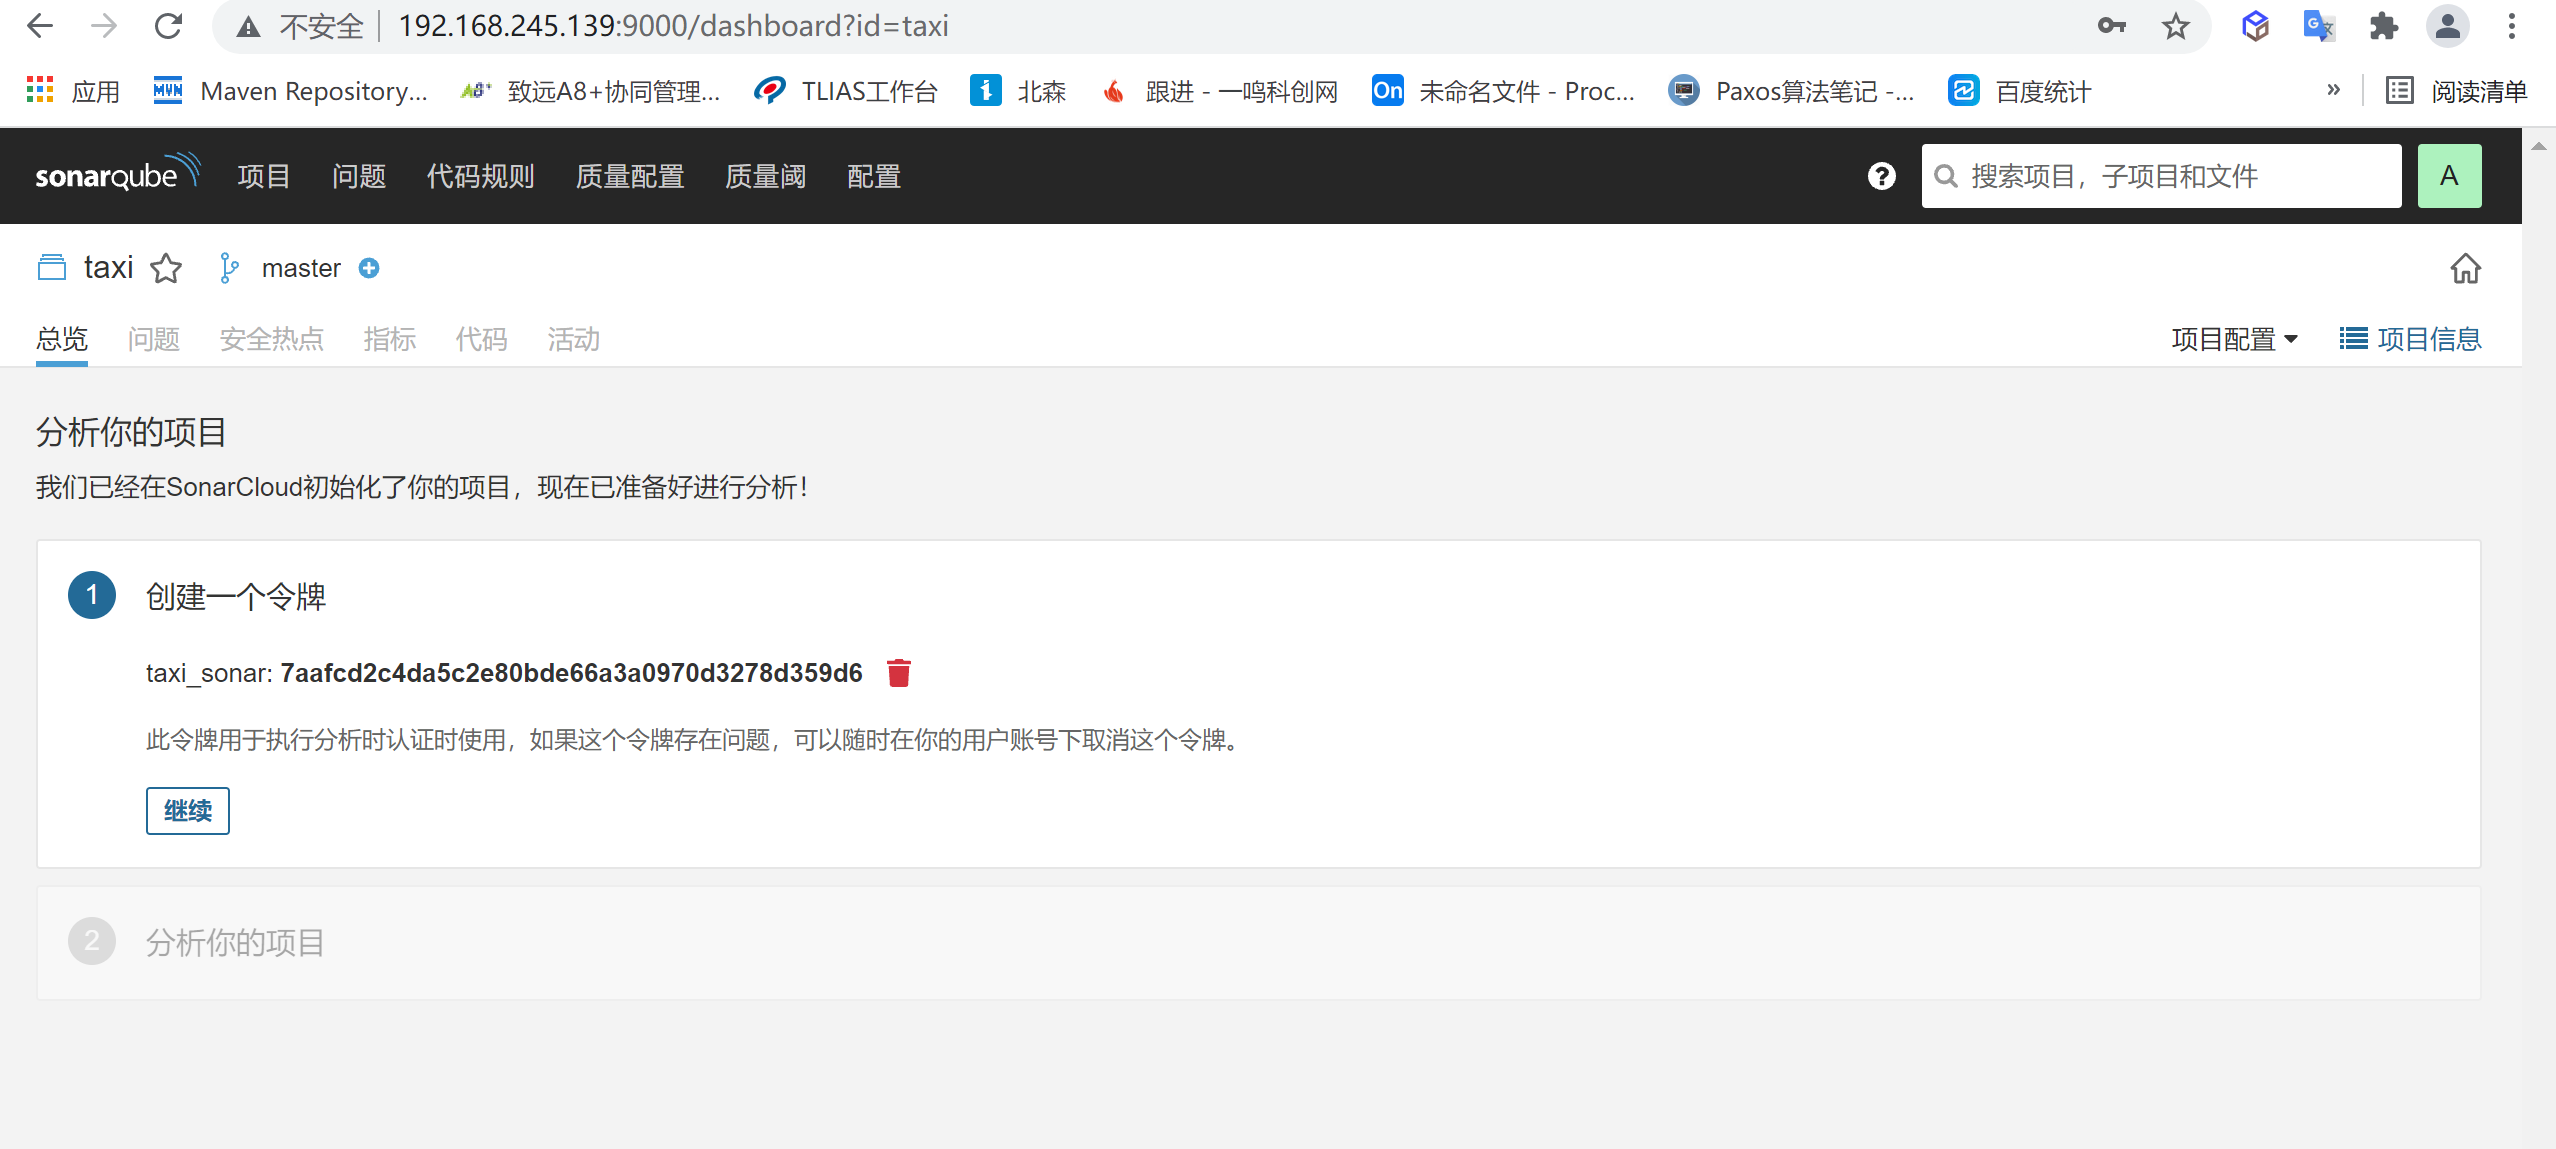2556x1149 pixels.
Task: Expand the 项目配置 dropdown
Action: click(2234, 339)
